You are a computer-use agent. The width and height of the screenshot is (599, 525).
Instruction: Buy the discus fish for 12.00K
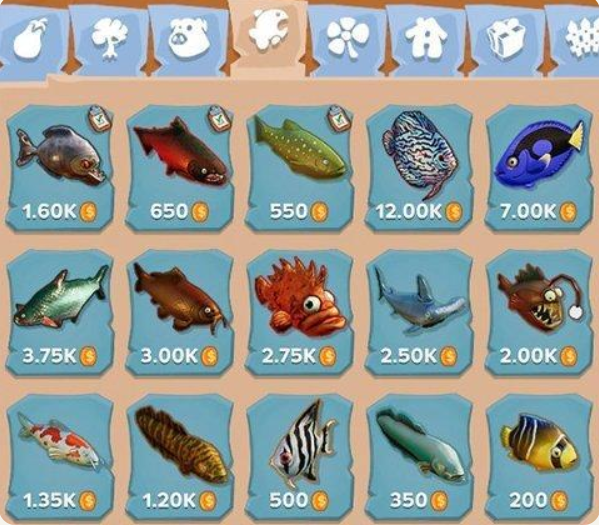[419, 168]
